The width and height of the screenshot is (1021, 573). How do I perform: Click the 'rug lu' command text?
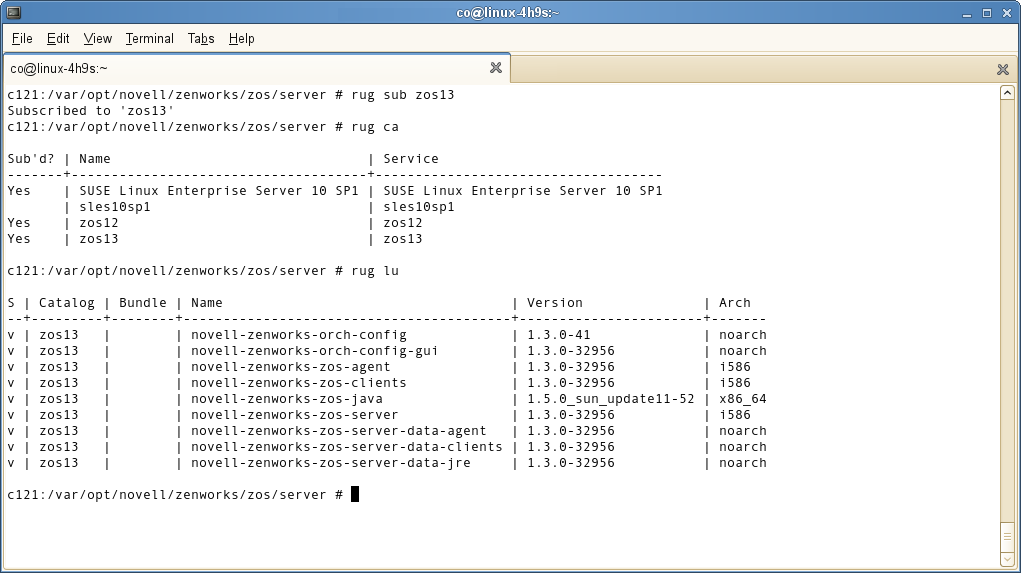tap(374, 270)
